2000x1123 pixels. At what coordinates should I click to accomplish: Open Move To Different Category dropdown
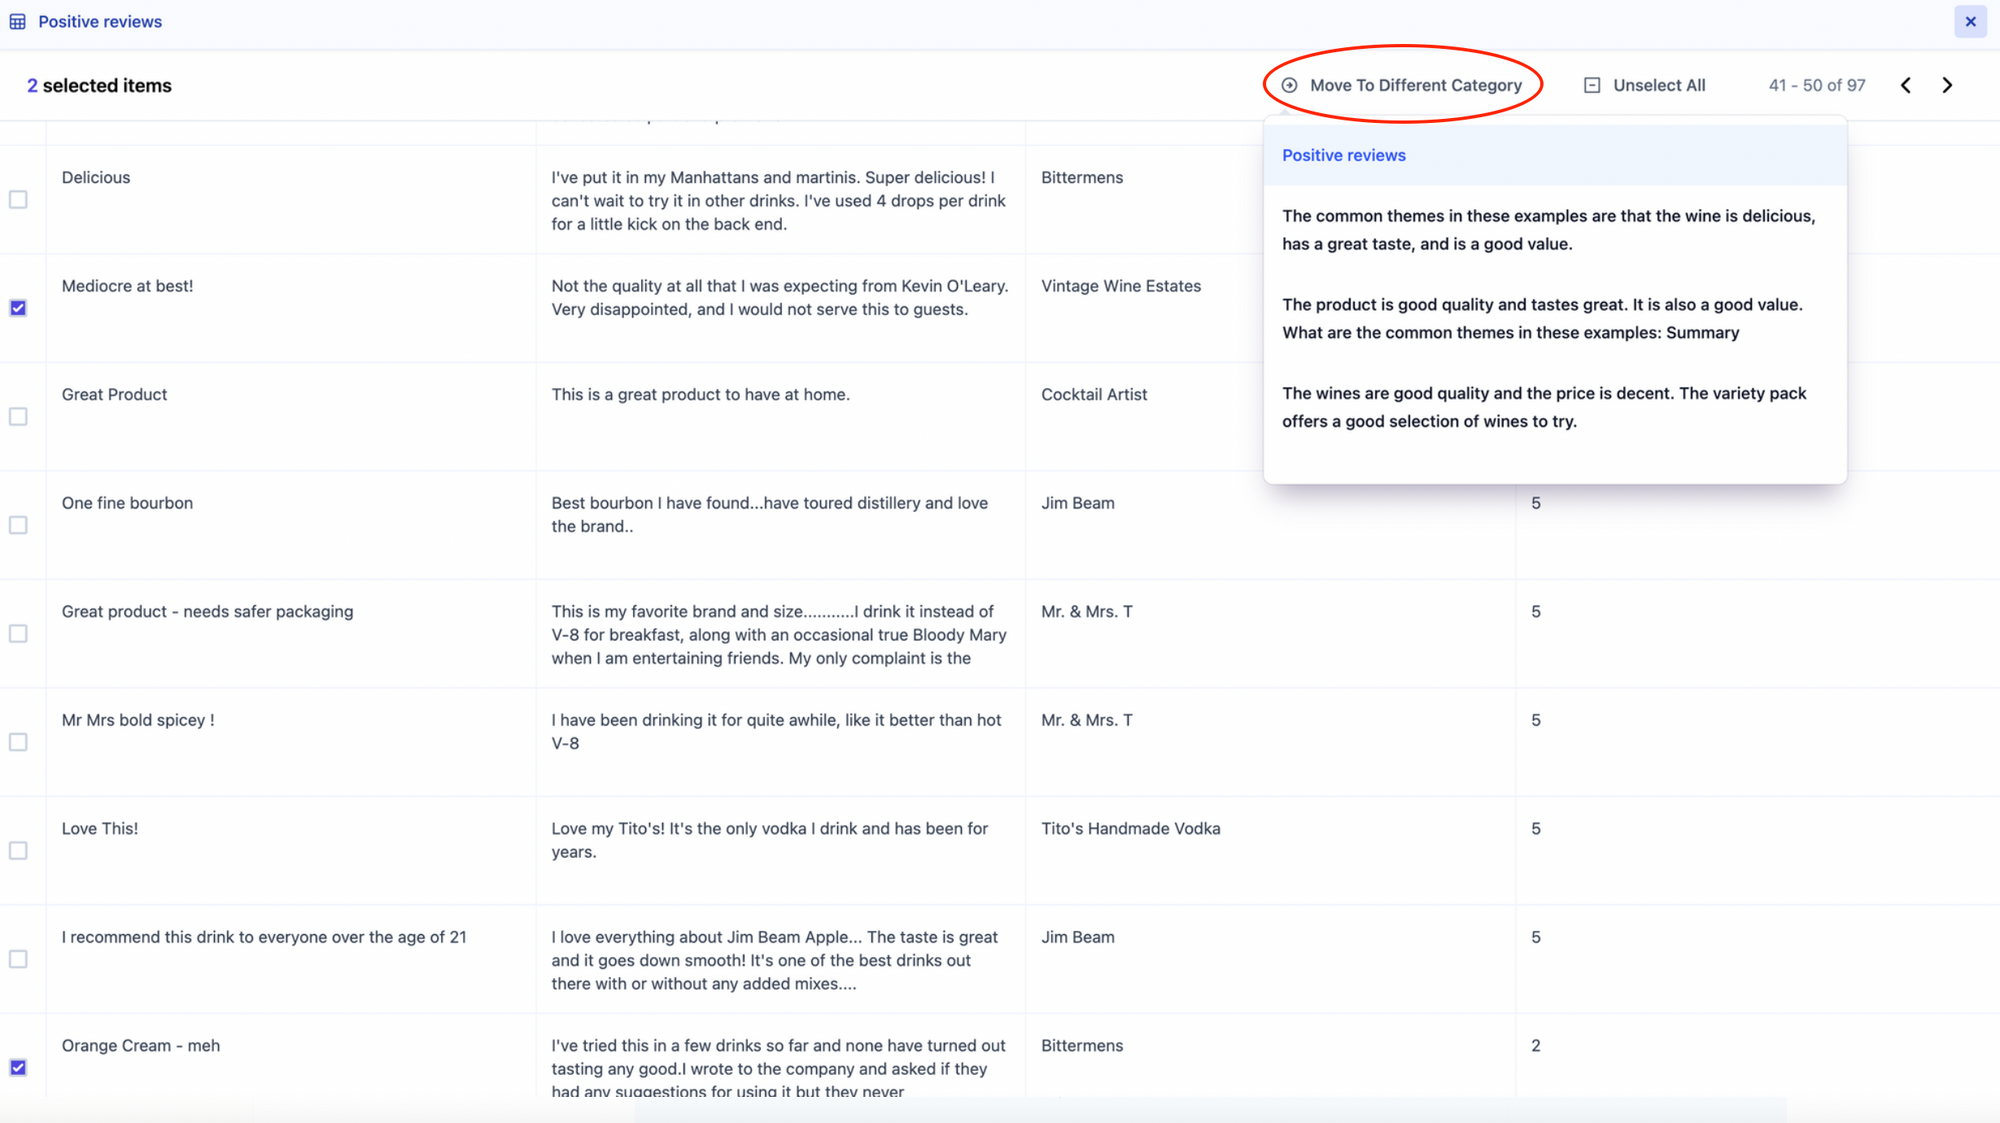point(1415,86)
